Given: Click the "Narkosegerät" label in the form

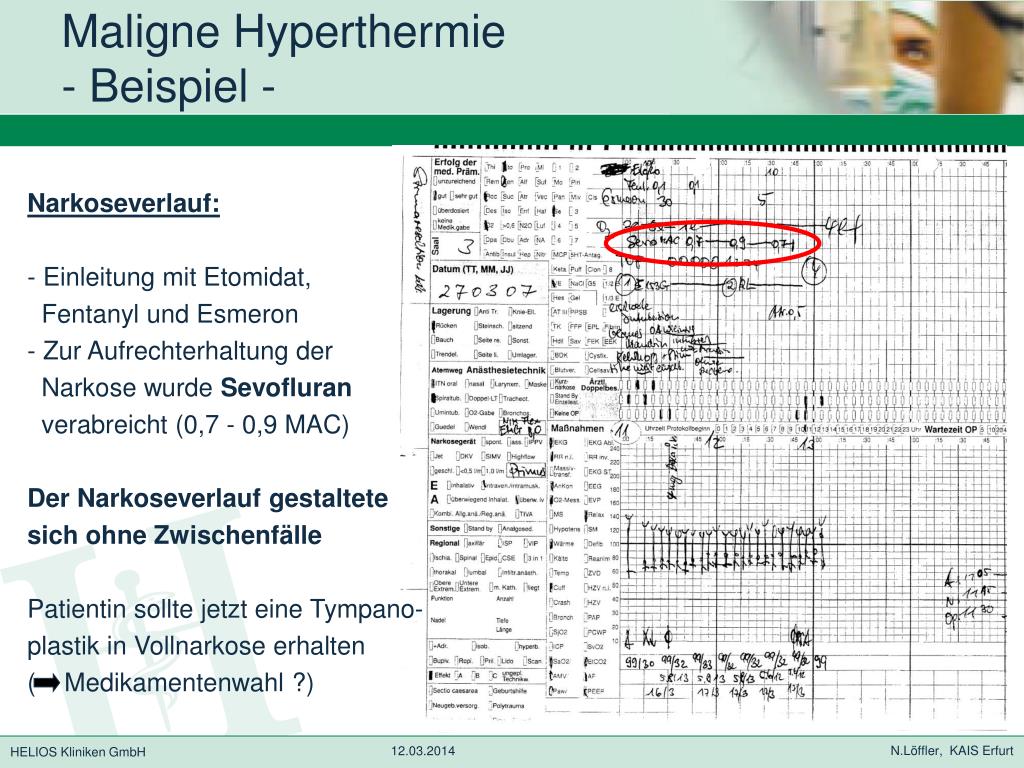Looking at the screenshot, I should [451, 441].
